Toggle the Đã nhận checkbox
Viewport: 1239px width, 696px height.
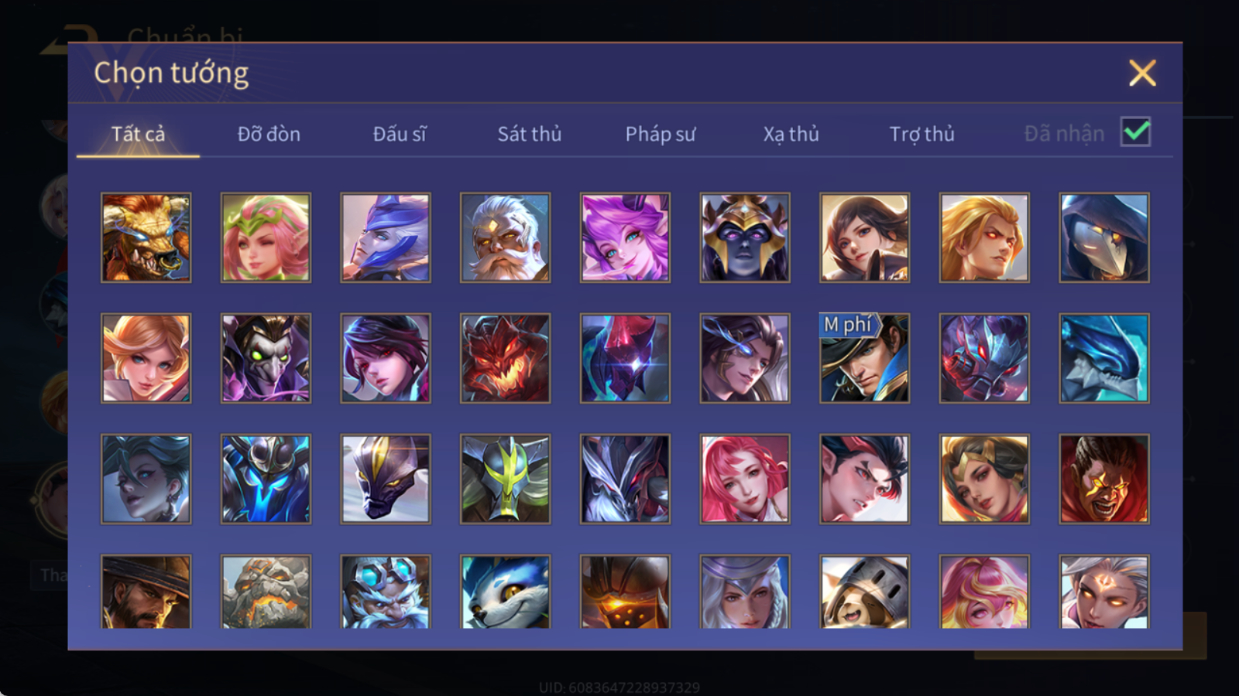click(x=1135, y=132)
